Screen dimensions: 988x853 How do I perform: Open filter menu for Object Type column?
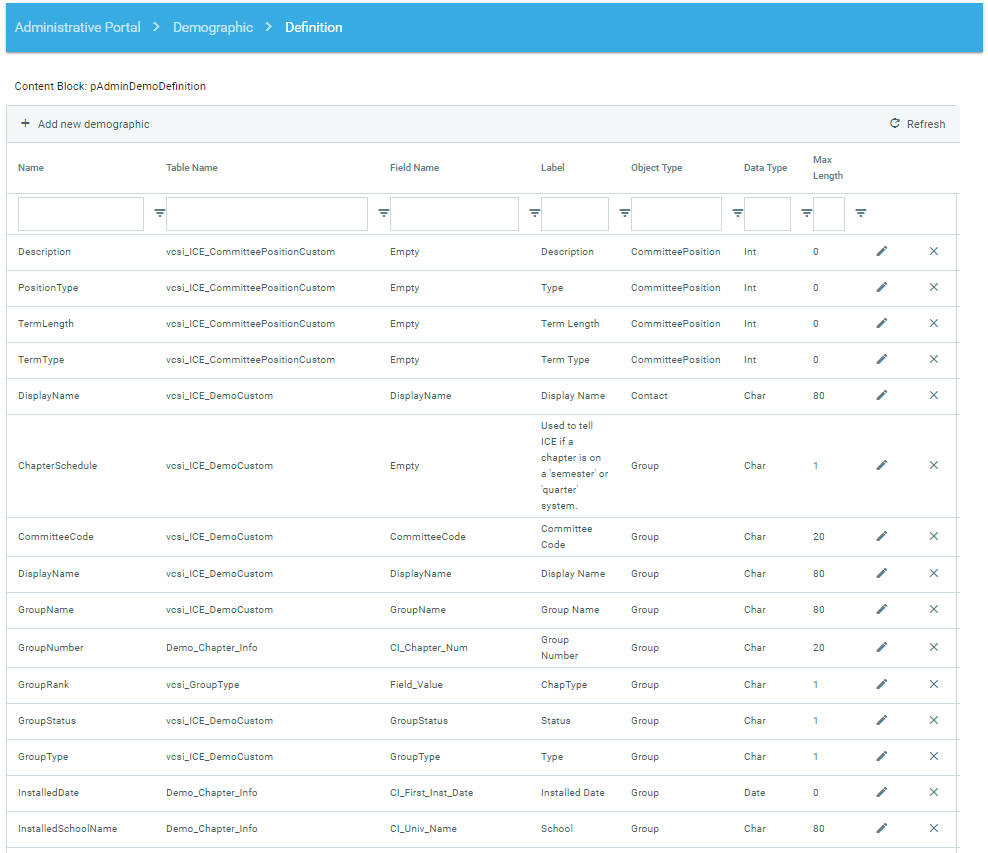[x=737, y=213]
